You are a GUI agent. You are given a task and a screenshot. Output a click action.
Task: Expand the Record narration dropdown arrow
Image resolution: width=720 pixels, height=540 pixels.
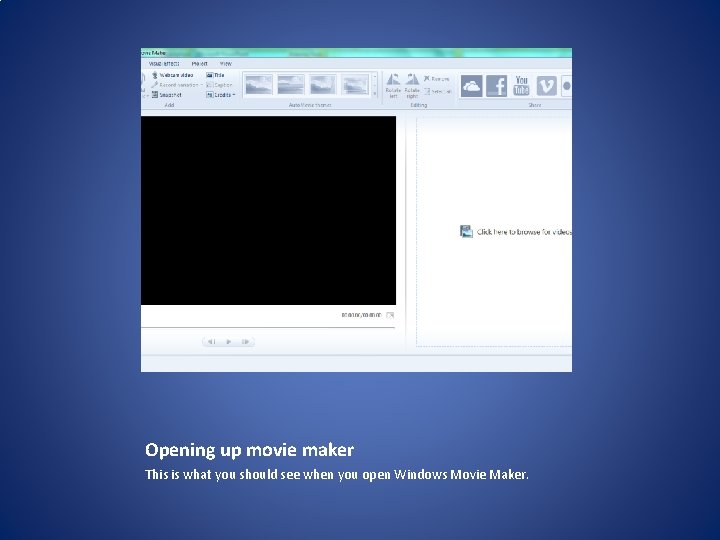tap(202, 85)
